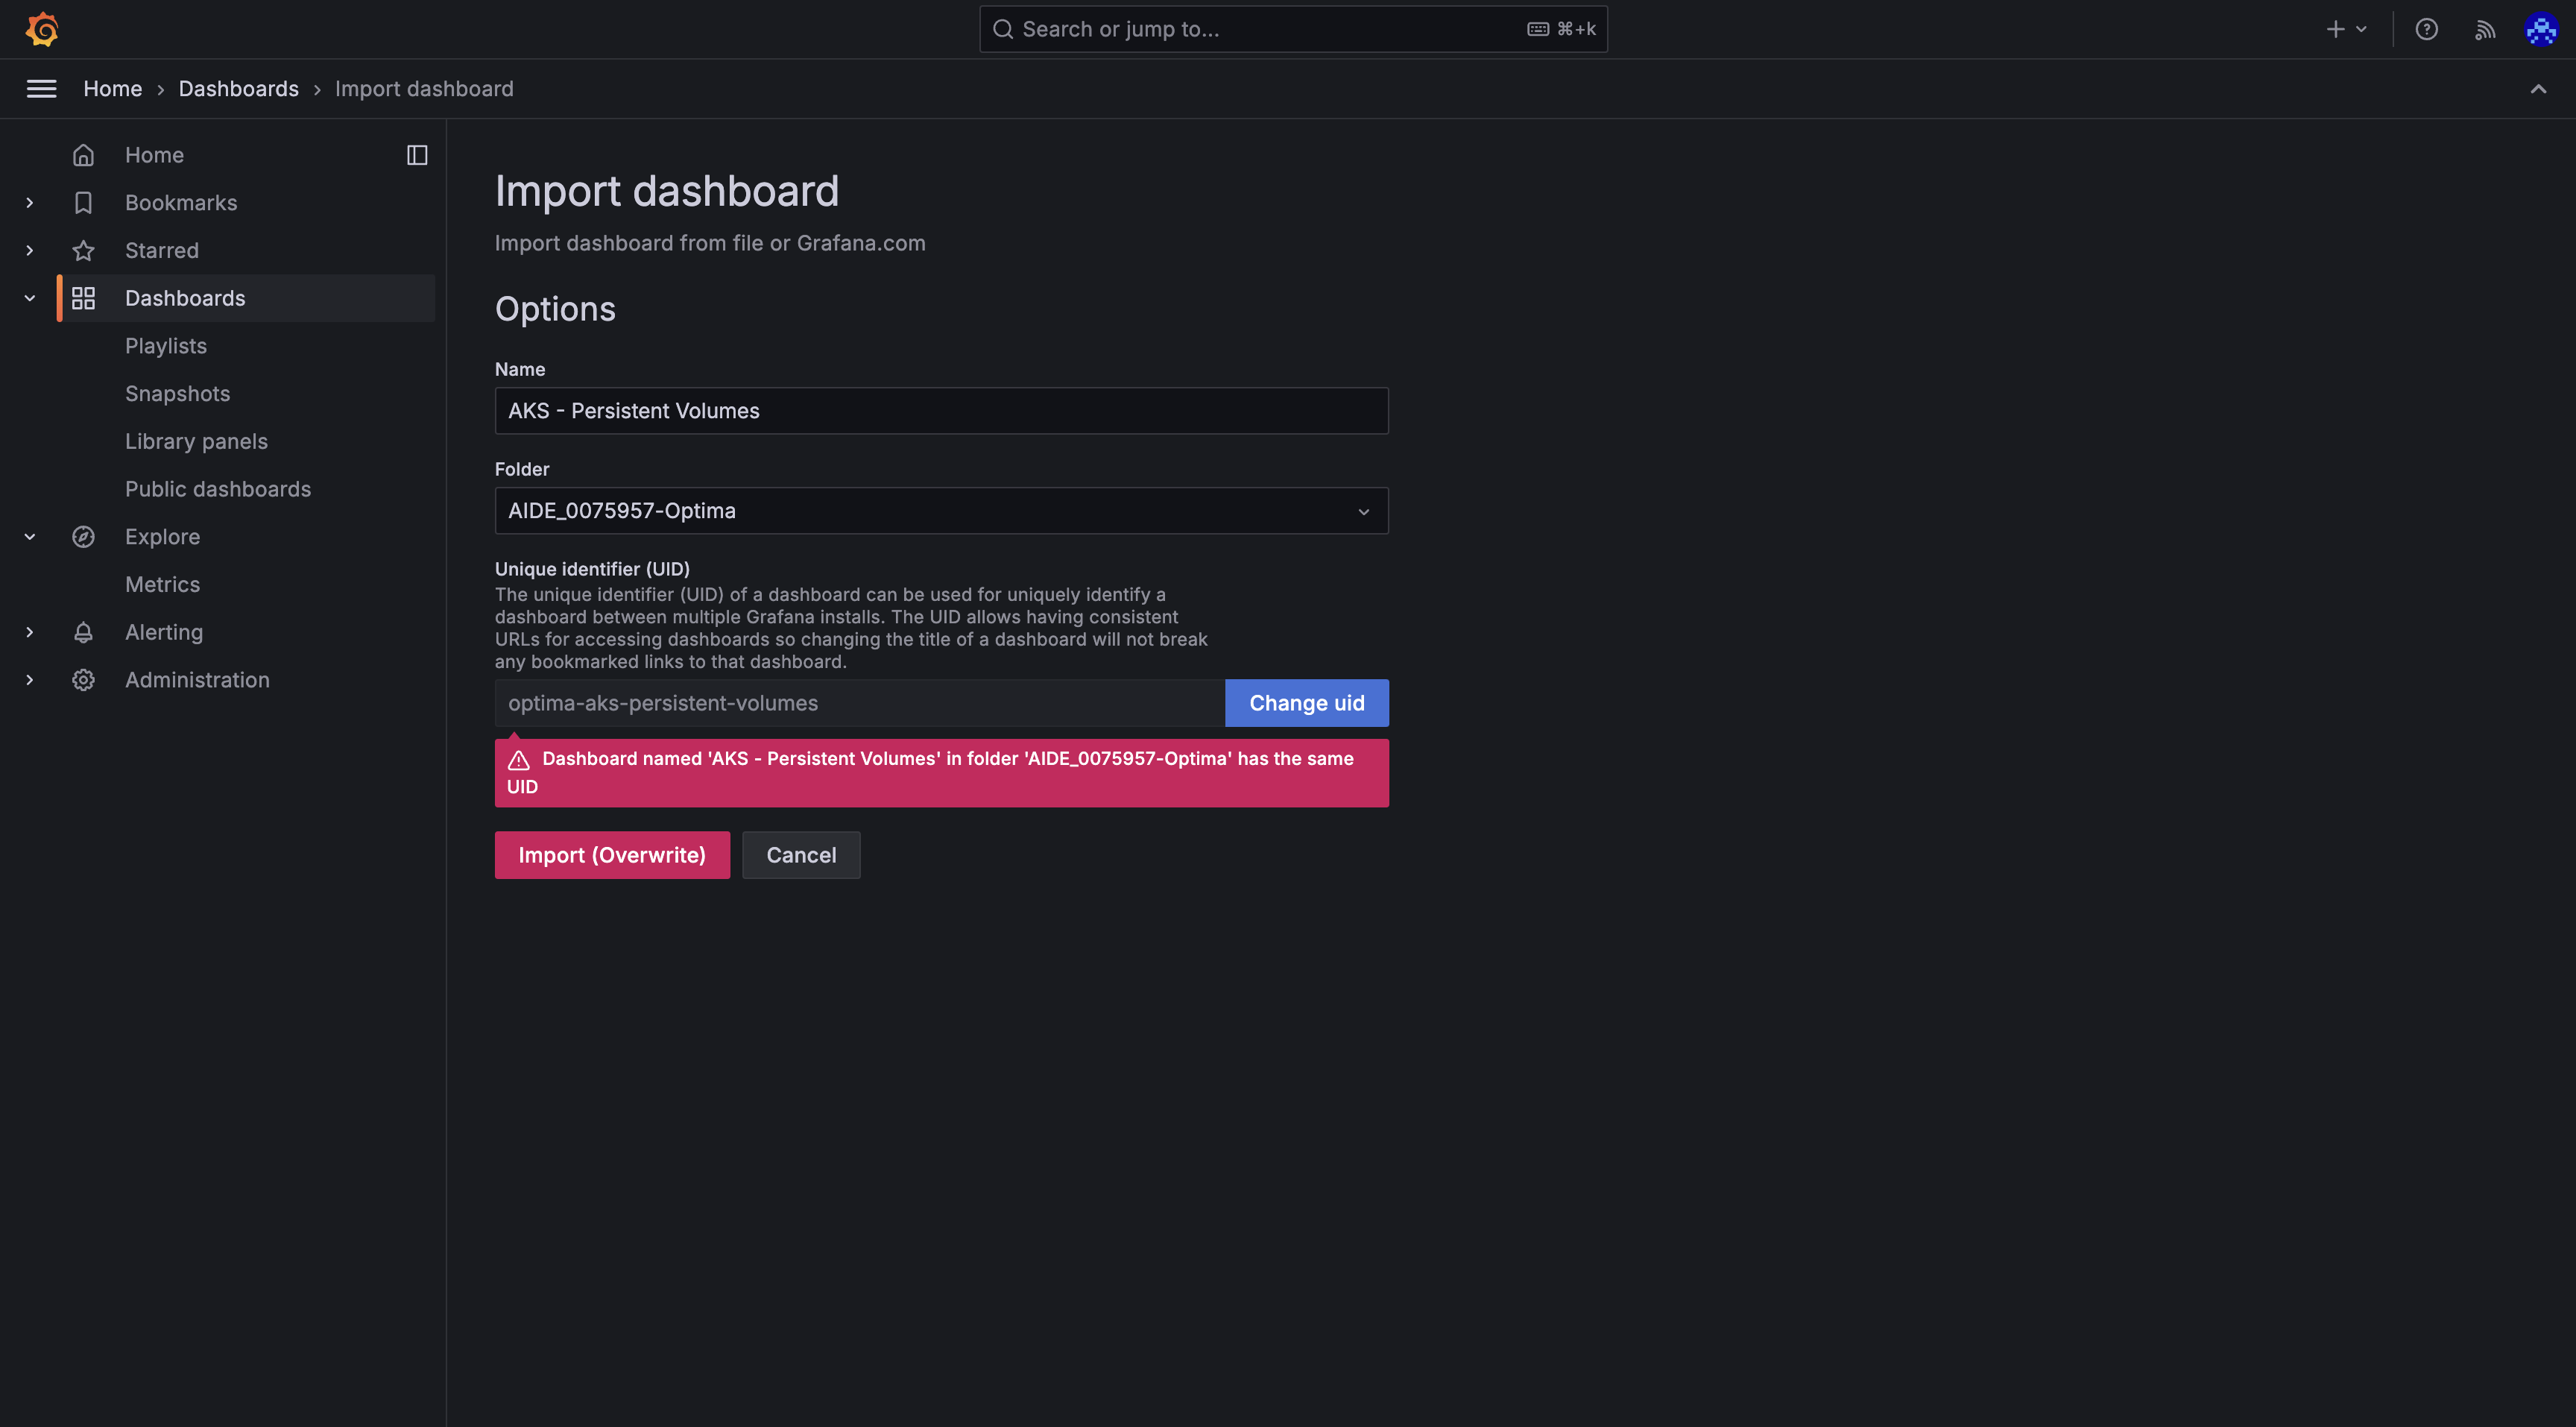The height and width of the screenshot is (1427, 2576).
Task: Click the dock sidebar panel icon
Action: tap(417, 155)
